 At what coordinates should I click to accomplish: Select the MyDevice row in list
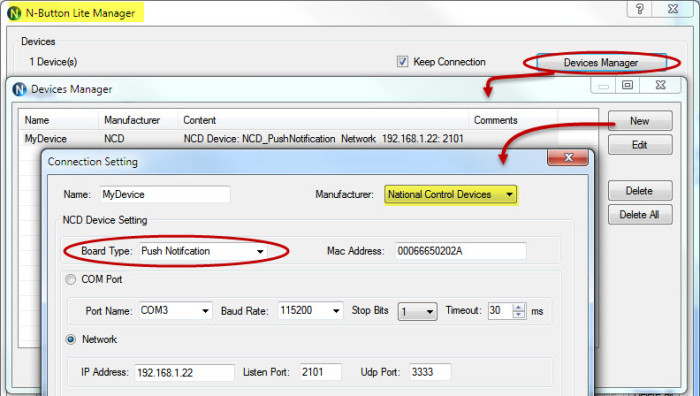point(308,139)
